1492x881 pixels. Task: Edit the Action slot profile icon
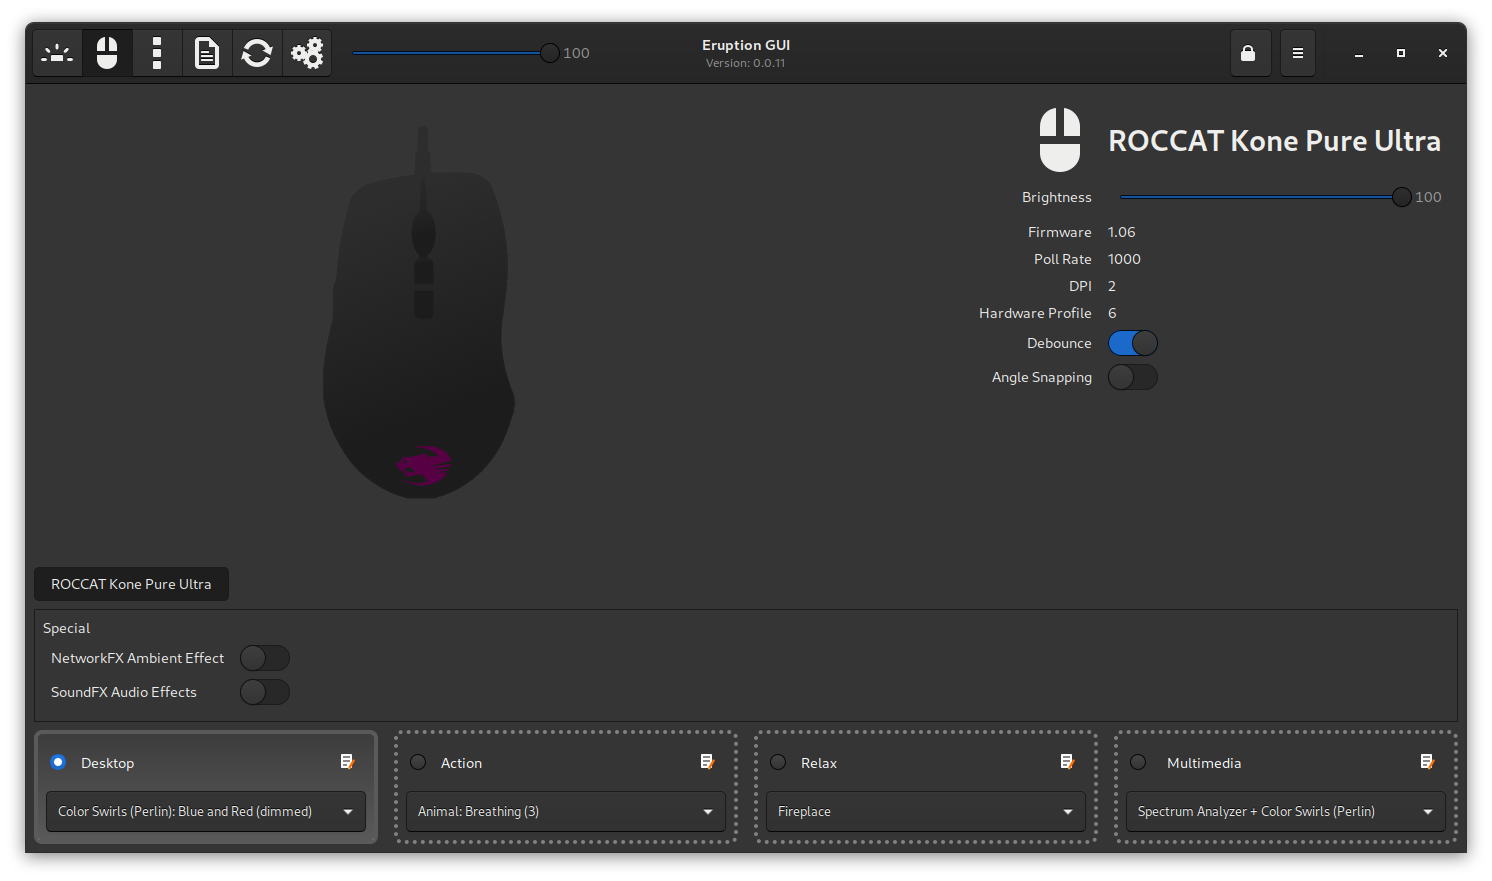point(707,762)
